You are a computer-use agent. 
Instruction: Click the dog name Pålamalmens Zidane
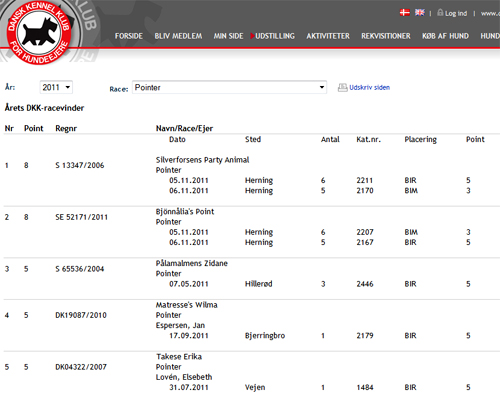tap(192, 263)
